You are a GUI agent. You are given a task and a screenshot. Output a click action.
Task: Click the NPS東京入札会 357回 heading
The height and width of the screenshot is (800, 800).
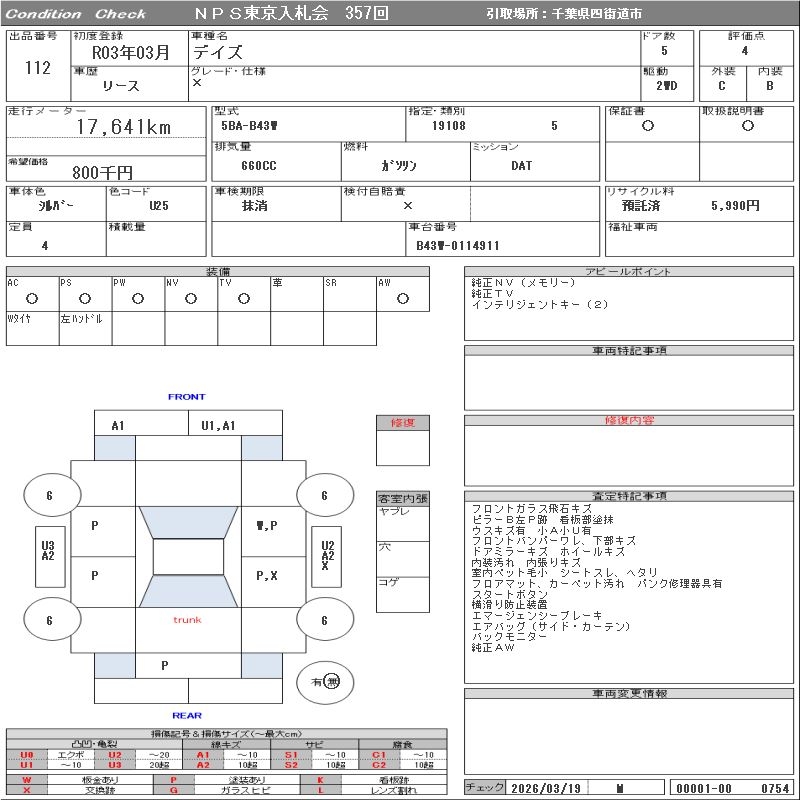pyautogui.click(x=291, y=13)
